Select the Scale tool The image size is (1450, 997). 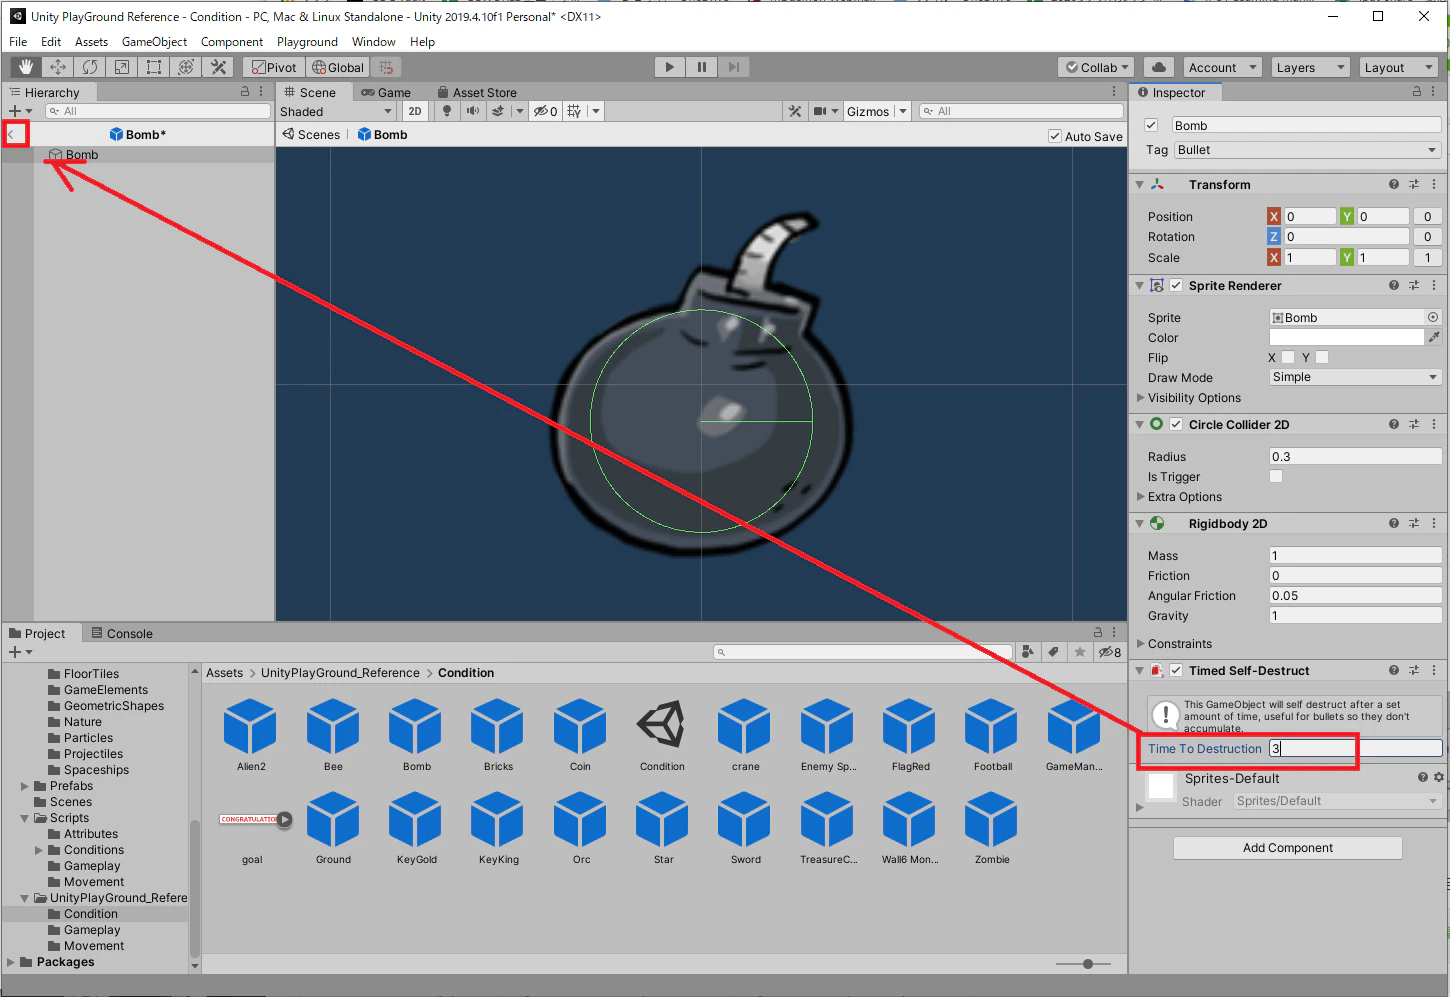pos(122,67)
